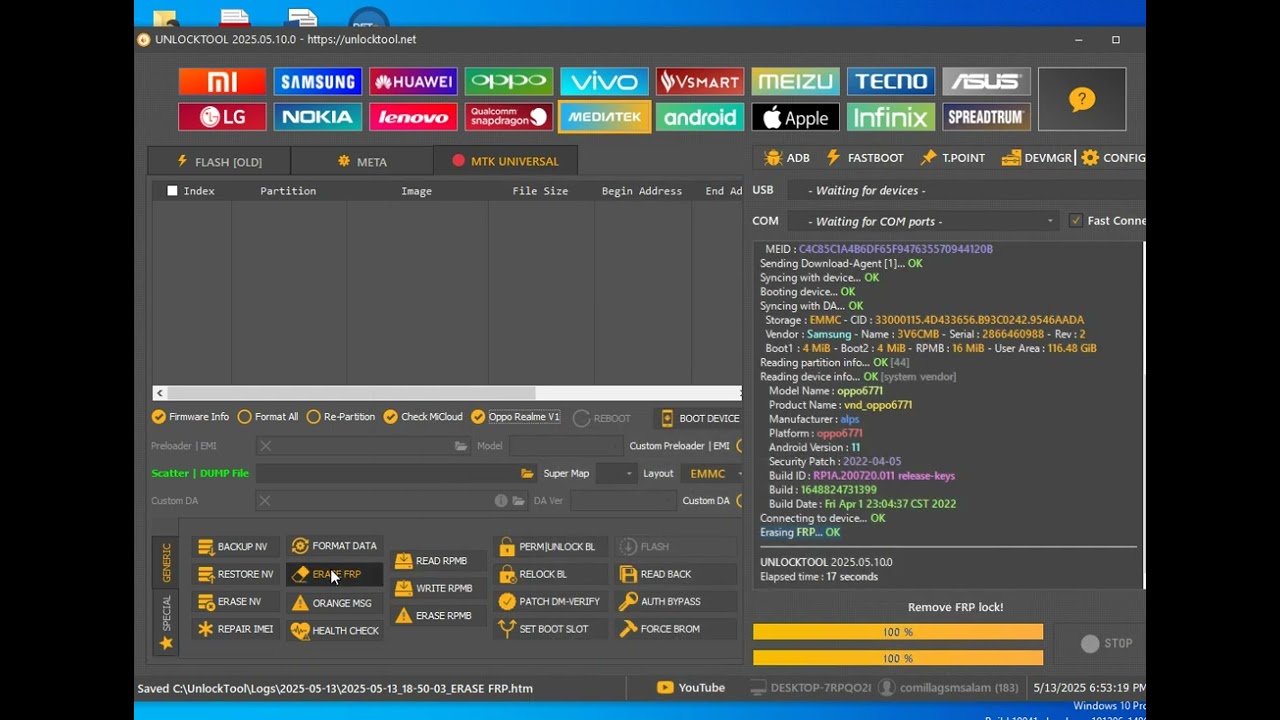Open the Lenovo brand section
The height and width of the screenshot is (720, 1280).
413,117
